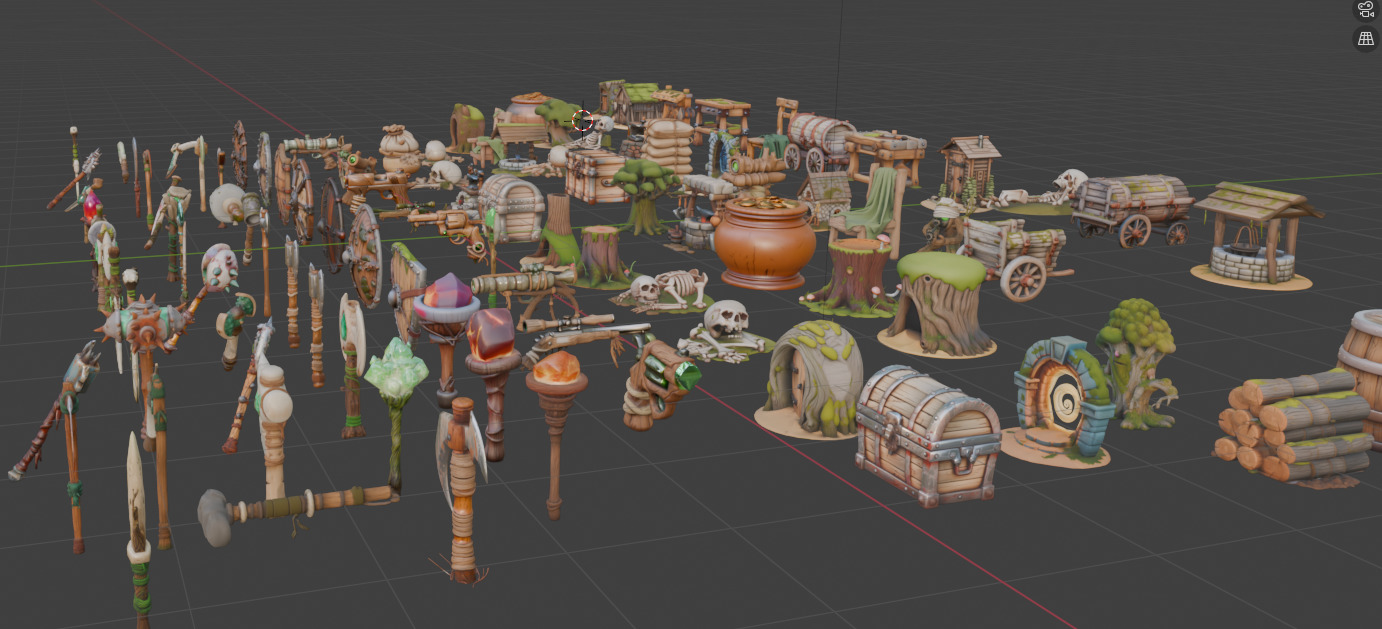Select the moss-covered round hut door

(811, 380)
